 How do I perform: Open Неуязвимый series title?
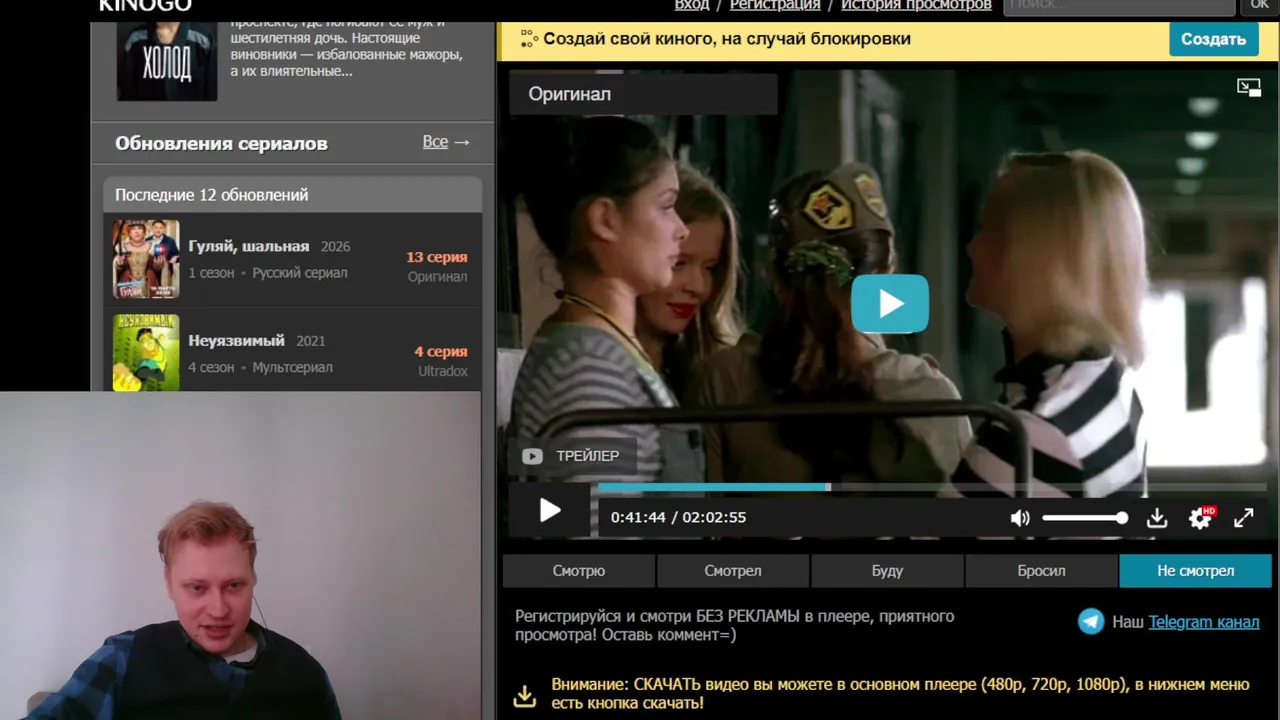pos(237,341)
